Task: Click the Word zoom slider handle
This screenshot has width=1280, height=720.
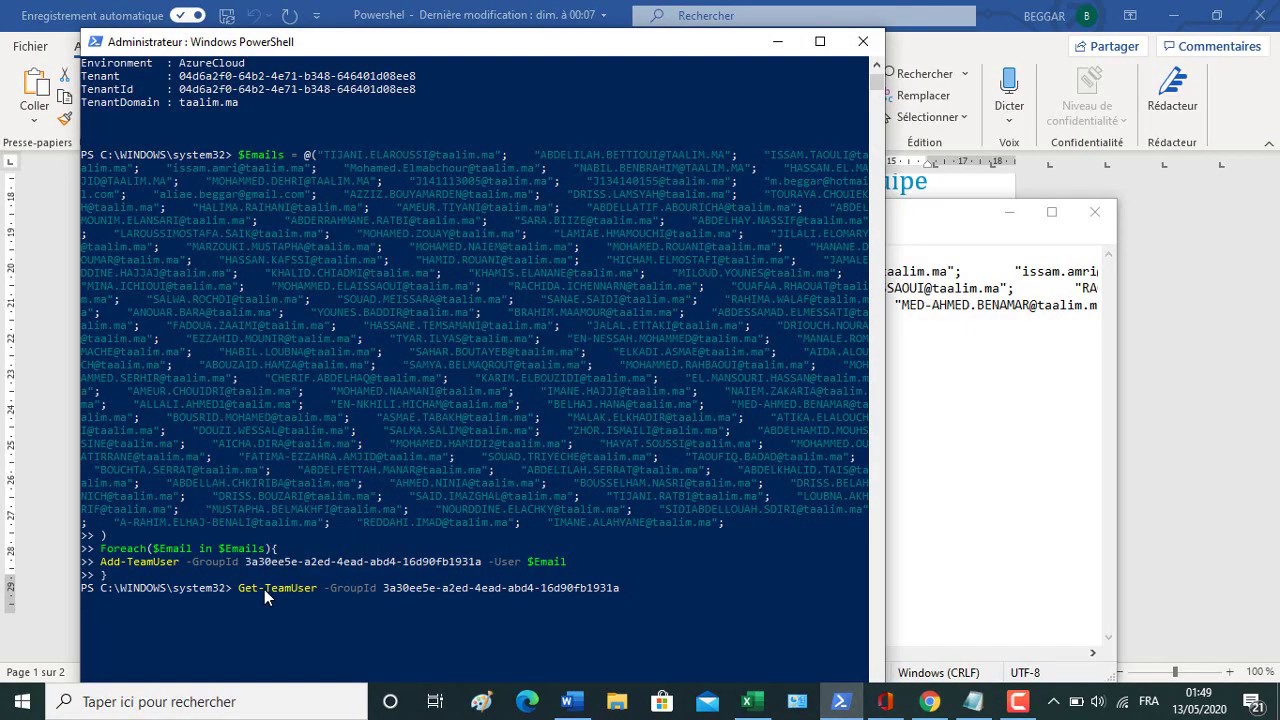Action: tap(1175, 672)
